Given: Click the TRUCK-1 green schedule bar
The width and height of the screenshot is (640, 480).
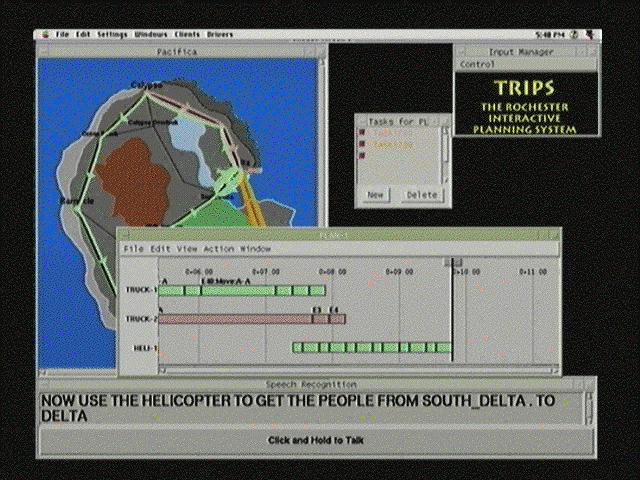Looking at the screenshot, I should click(x=242, y=291).
